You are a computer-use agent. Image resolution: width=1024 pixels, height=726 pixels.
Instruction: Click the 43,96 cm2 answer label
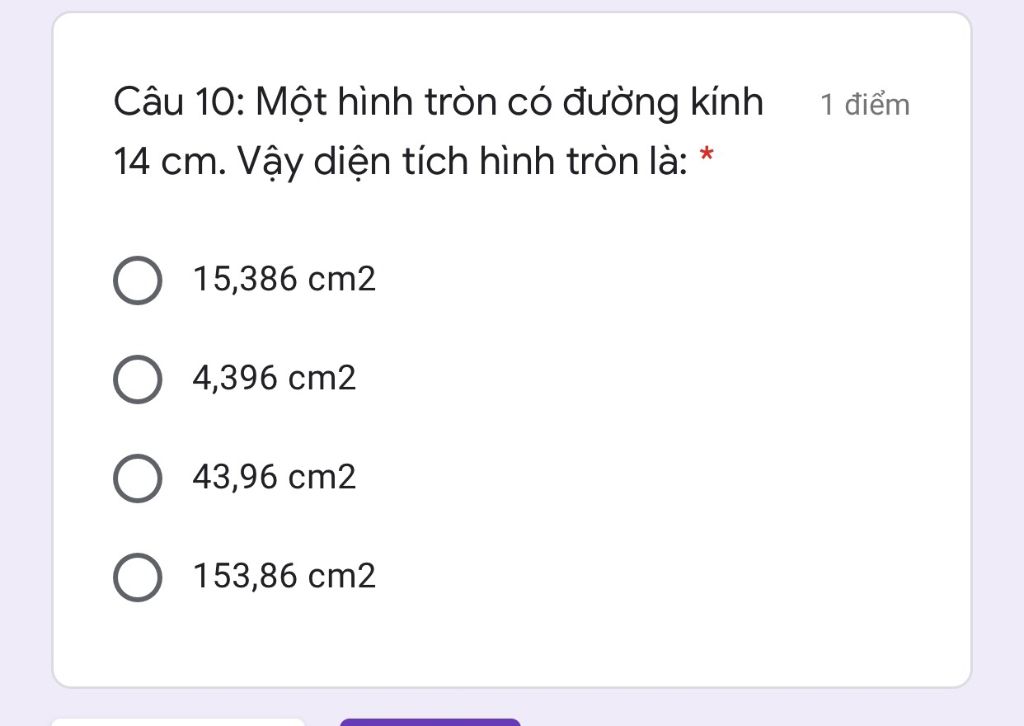(x=274, y=477)
